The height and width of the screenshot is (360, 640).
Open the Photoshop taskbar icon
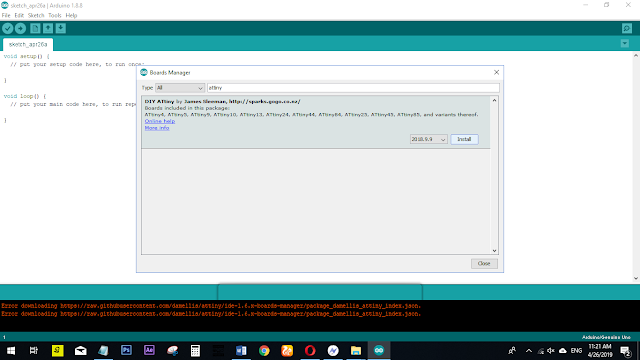126,351
